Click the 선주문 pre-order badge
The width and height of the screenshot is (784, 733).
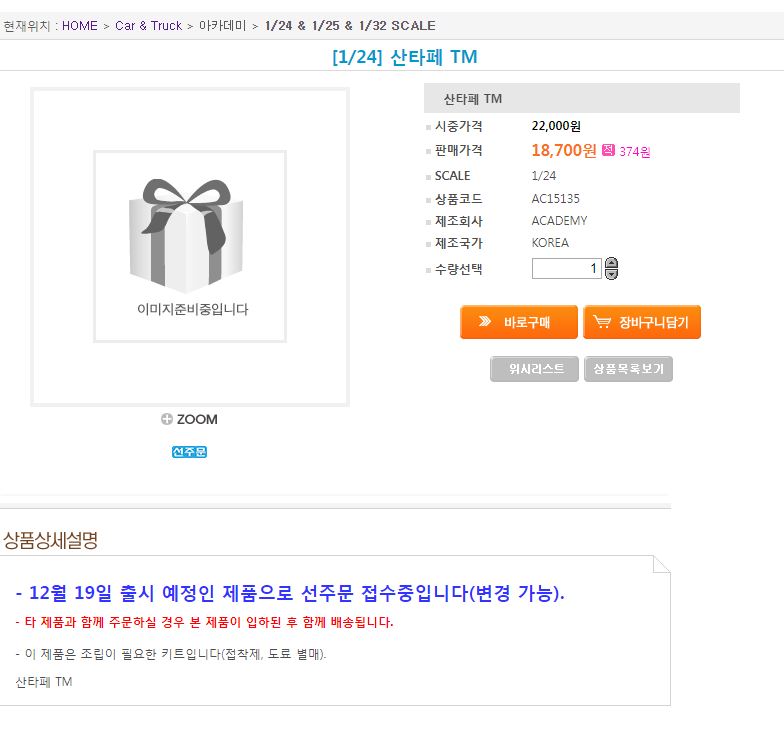(189, 452)
